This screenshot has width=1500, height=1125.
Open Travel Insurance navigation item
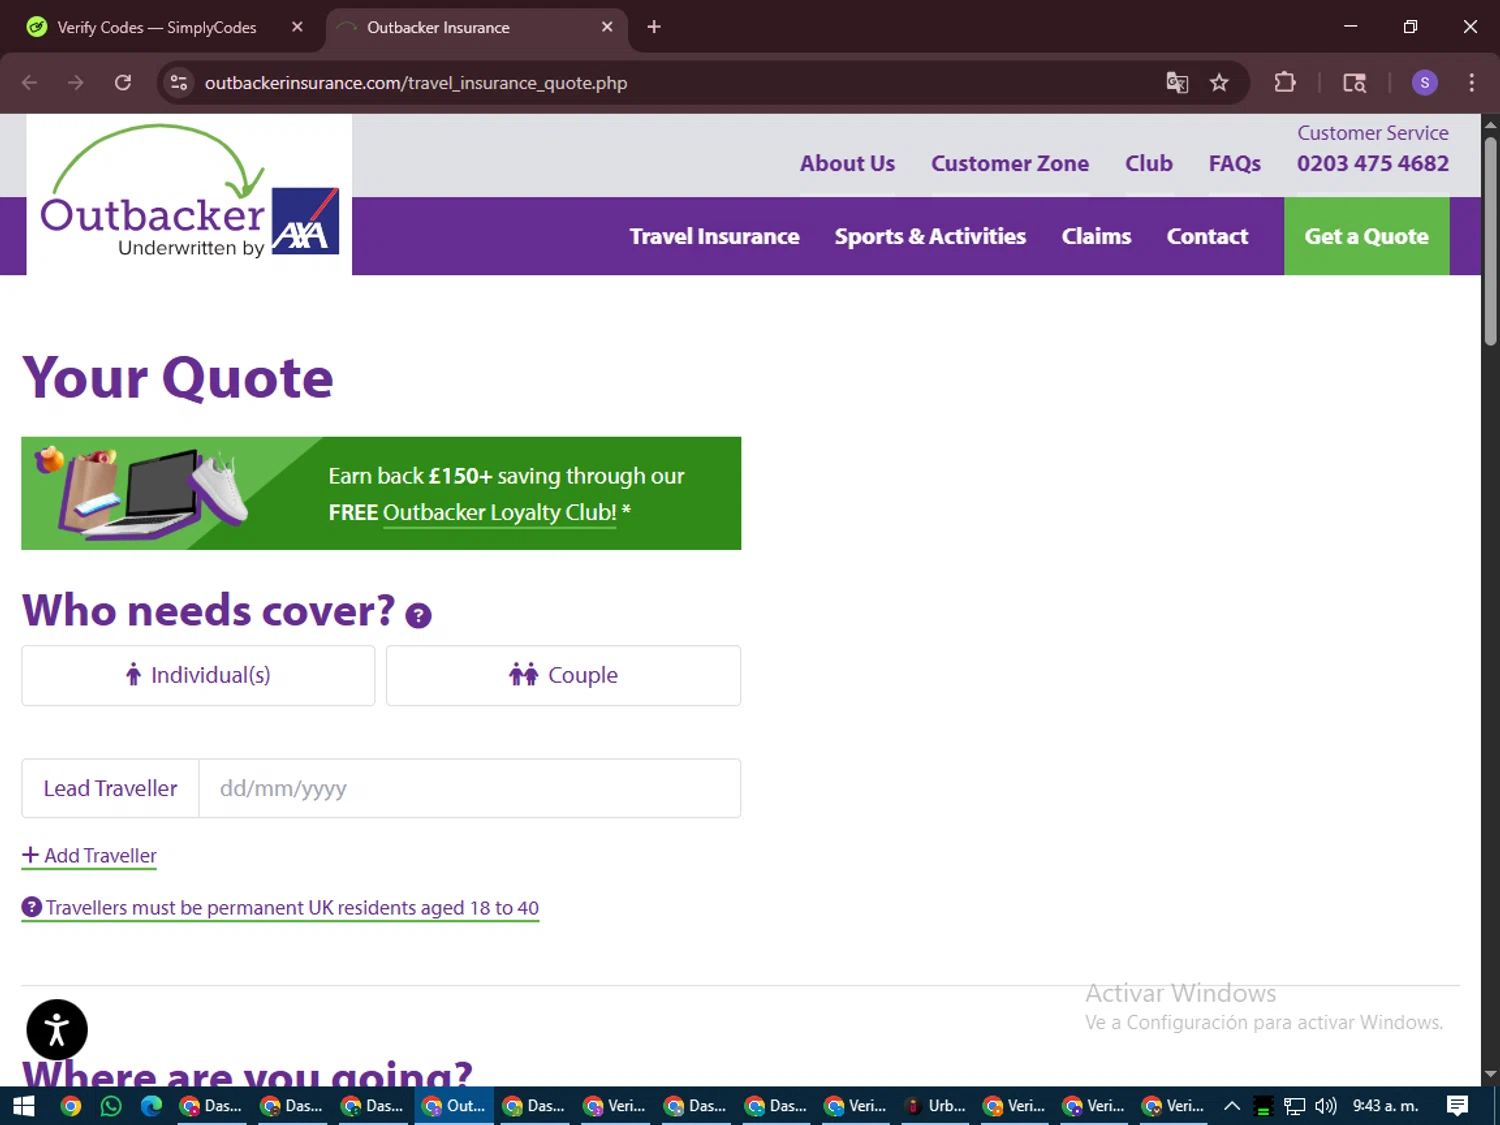pyautogui.click(x=714, y=236)
